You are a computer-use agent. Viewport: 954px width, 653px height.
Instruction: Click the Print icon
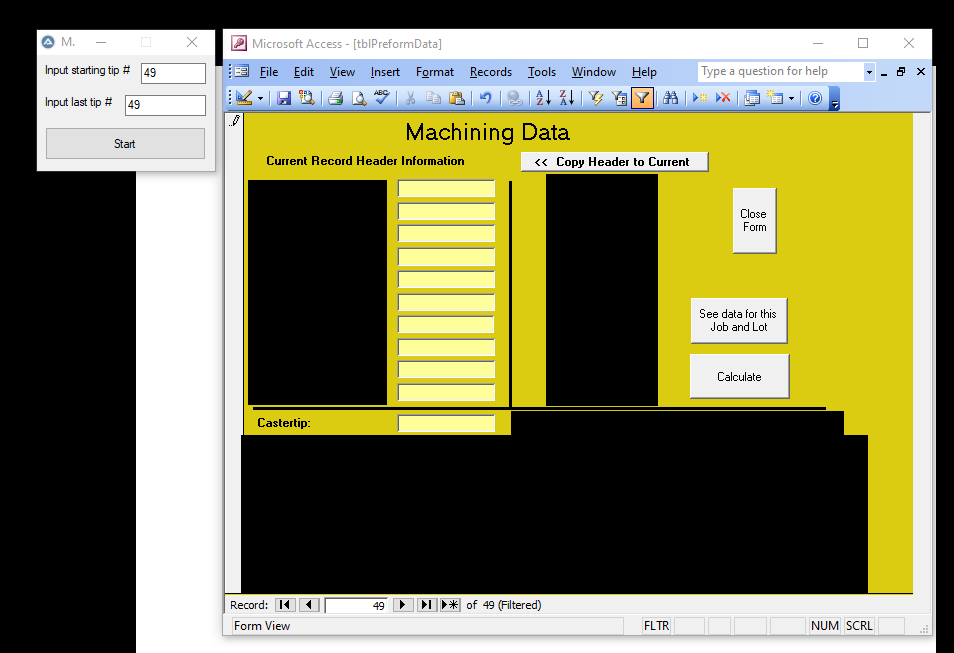[335, 98]
